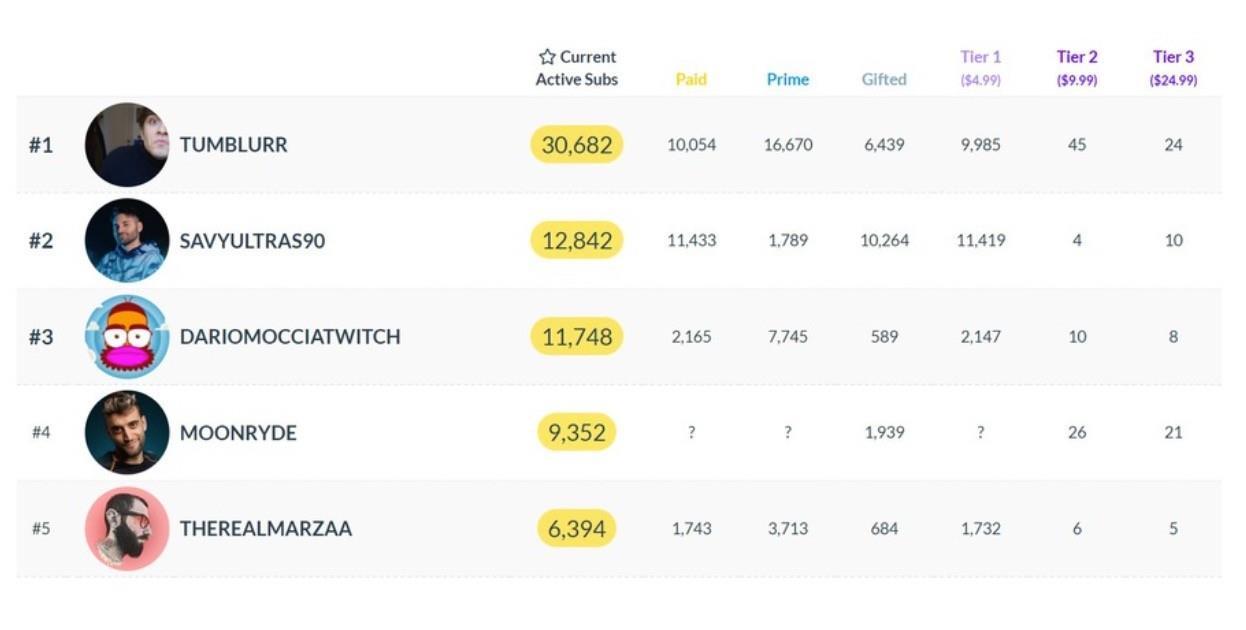Click the highlighted 30,682 subs badge

577,145
